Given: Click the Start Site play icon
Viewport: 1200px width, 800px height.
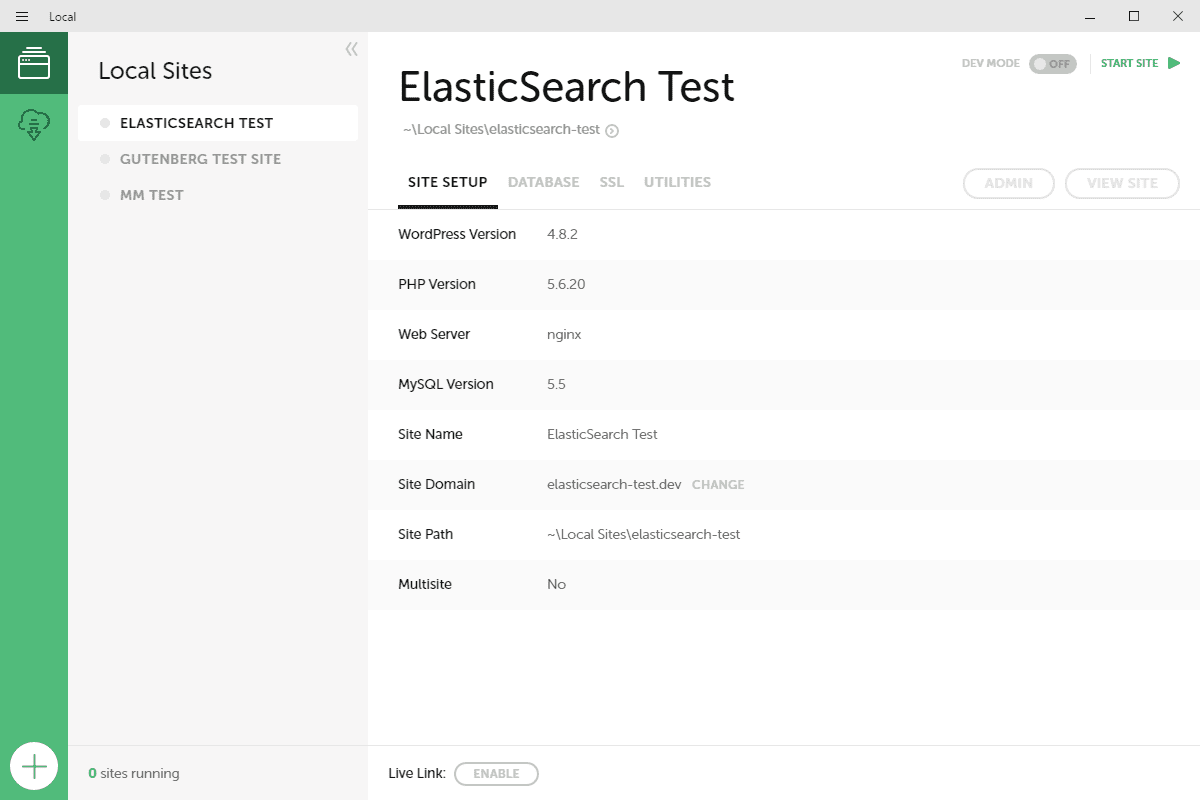Looking at the screenshot, I should [1174, 63].
